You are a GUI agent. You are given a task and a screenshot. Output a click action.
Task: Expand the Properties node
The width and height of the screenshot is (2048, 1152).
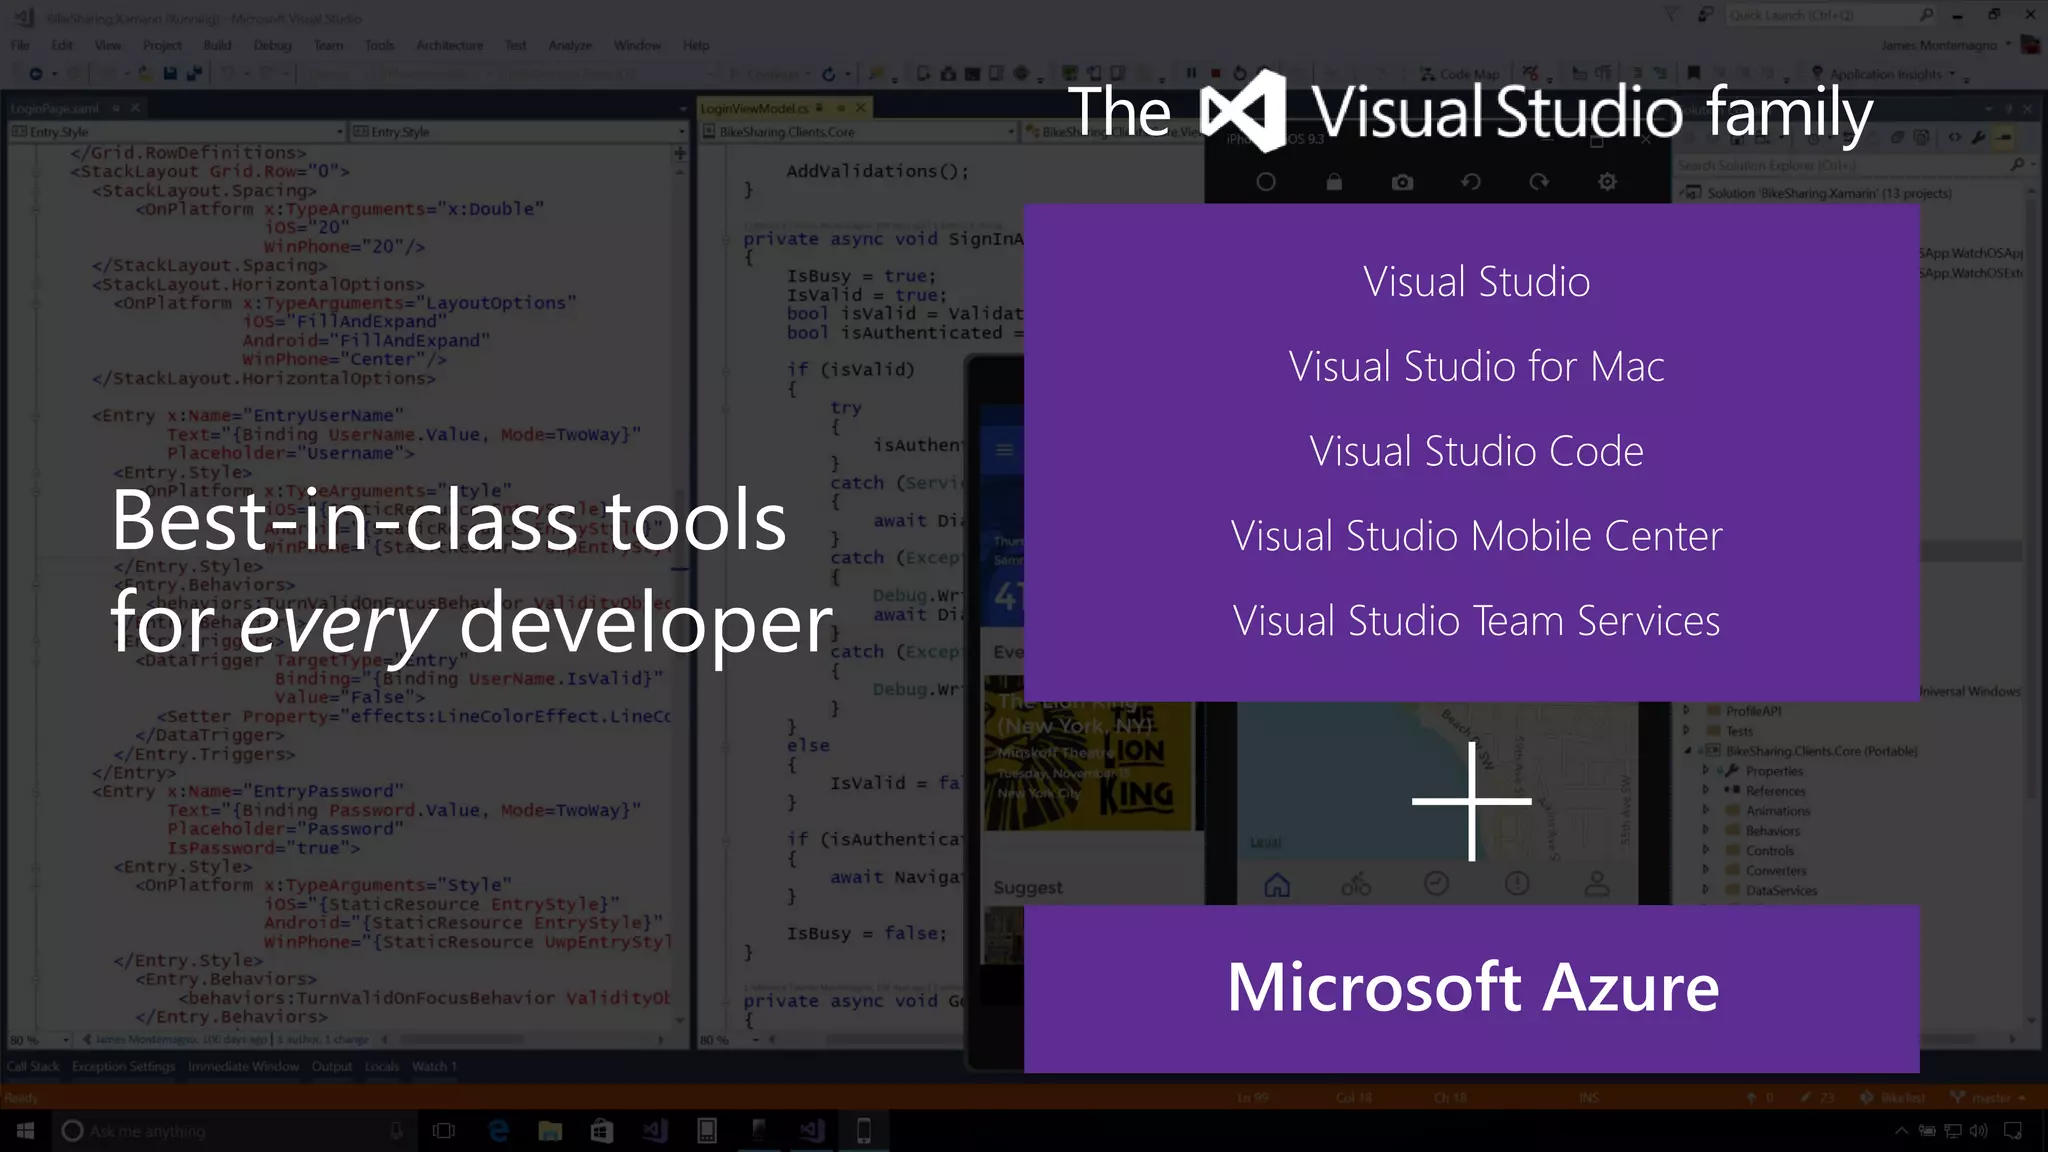point(1707,771)
